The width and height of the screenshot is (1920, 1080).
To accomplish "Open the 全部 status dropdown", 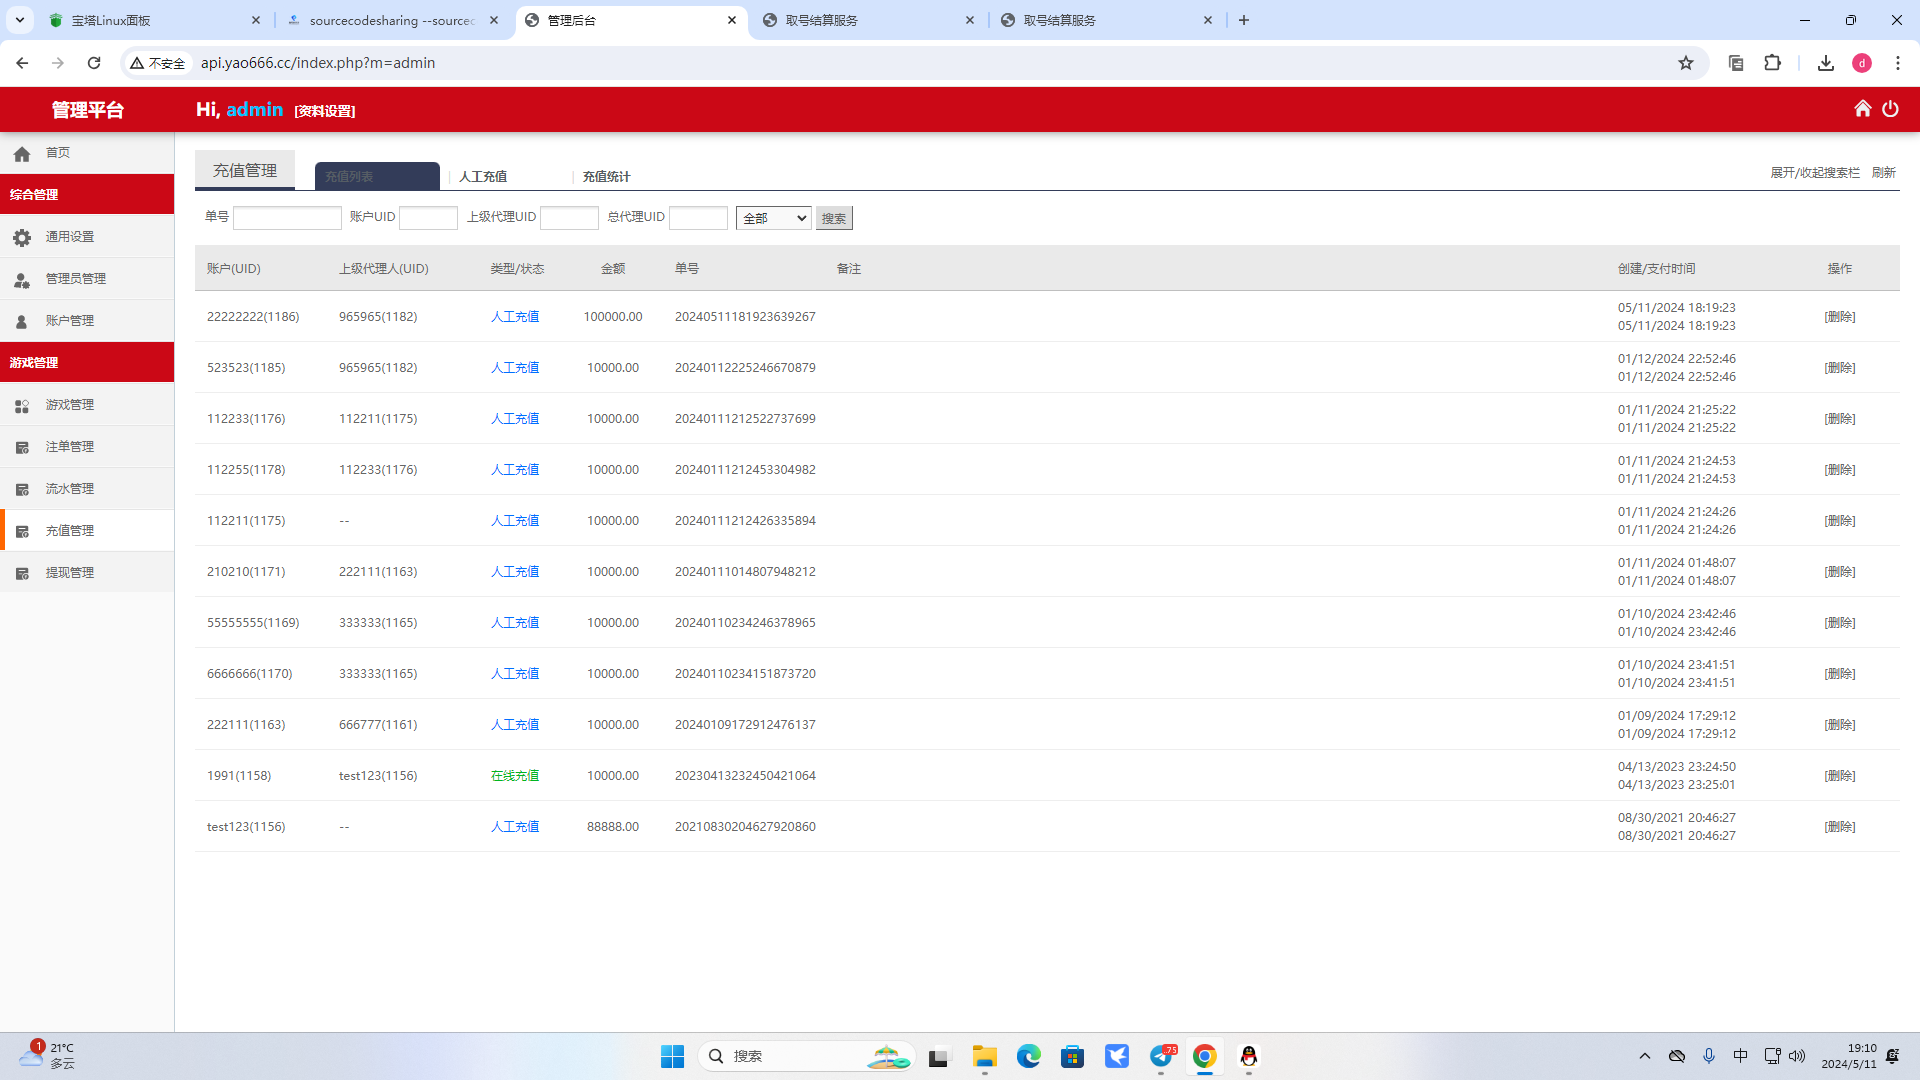I will click(x=773, y=218).
